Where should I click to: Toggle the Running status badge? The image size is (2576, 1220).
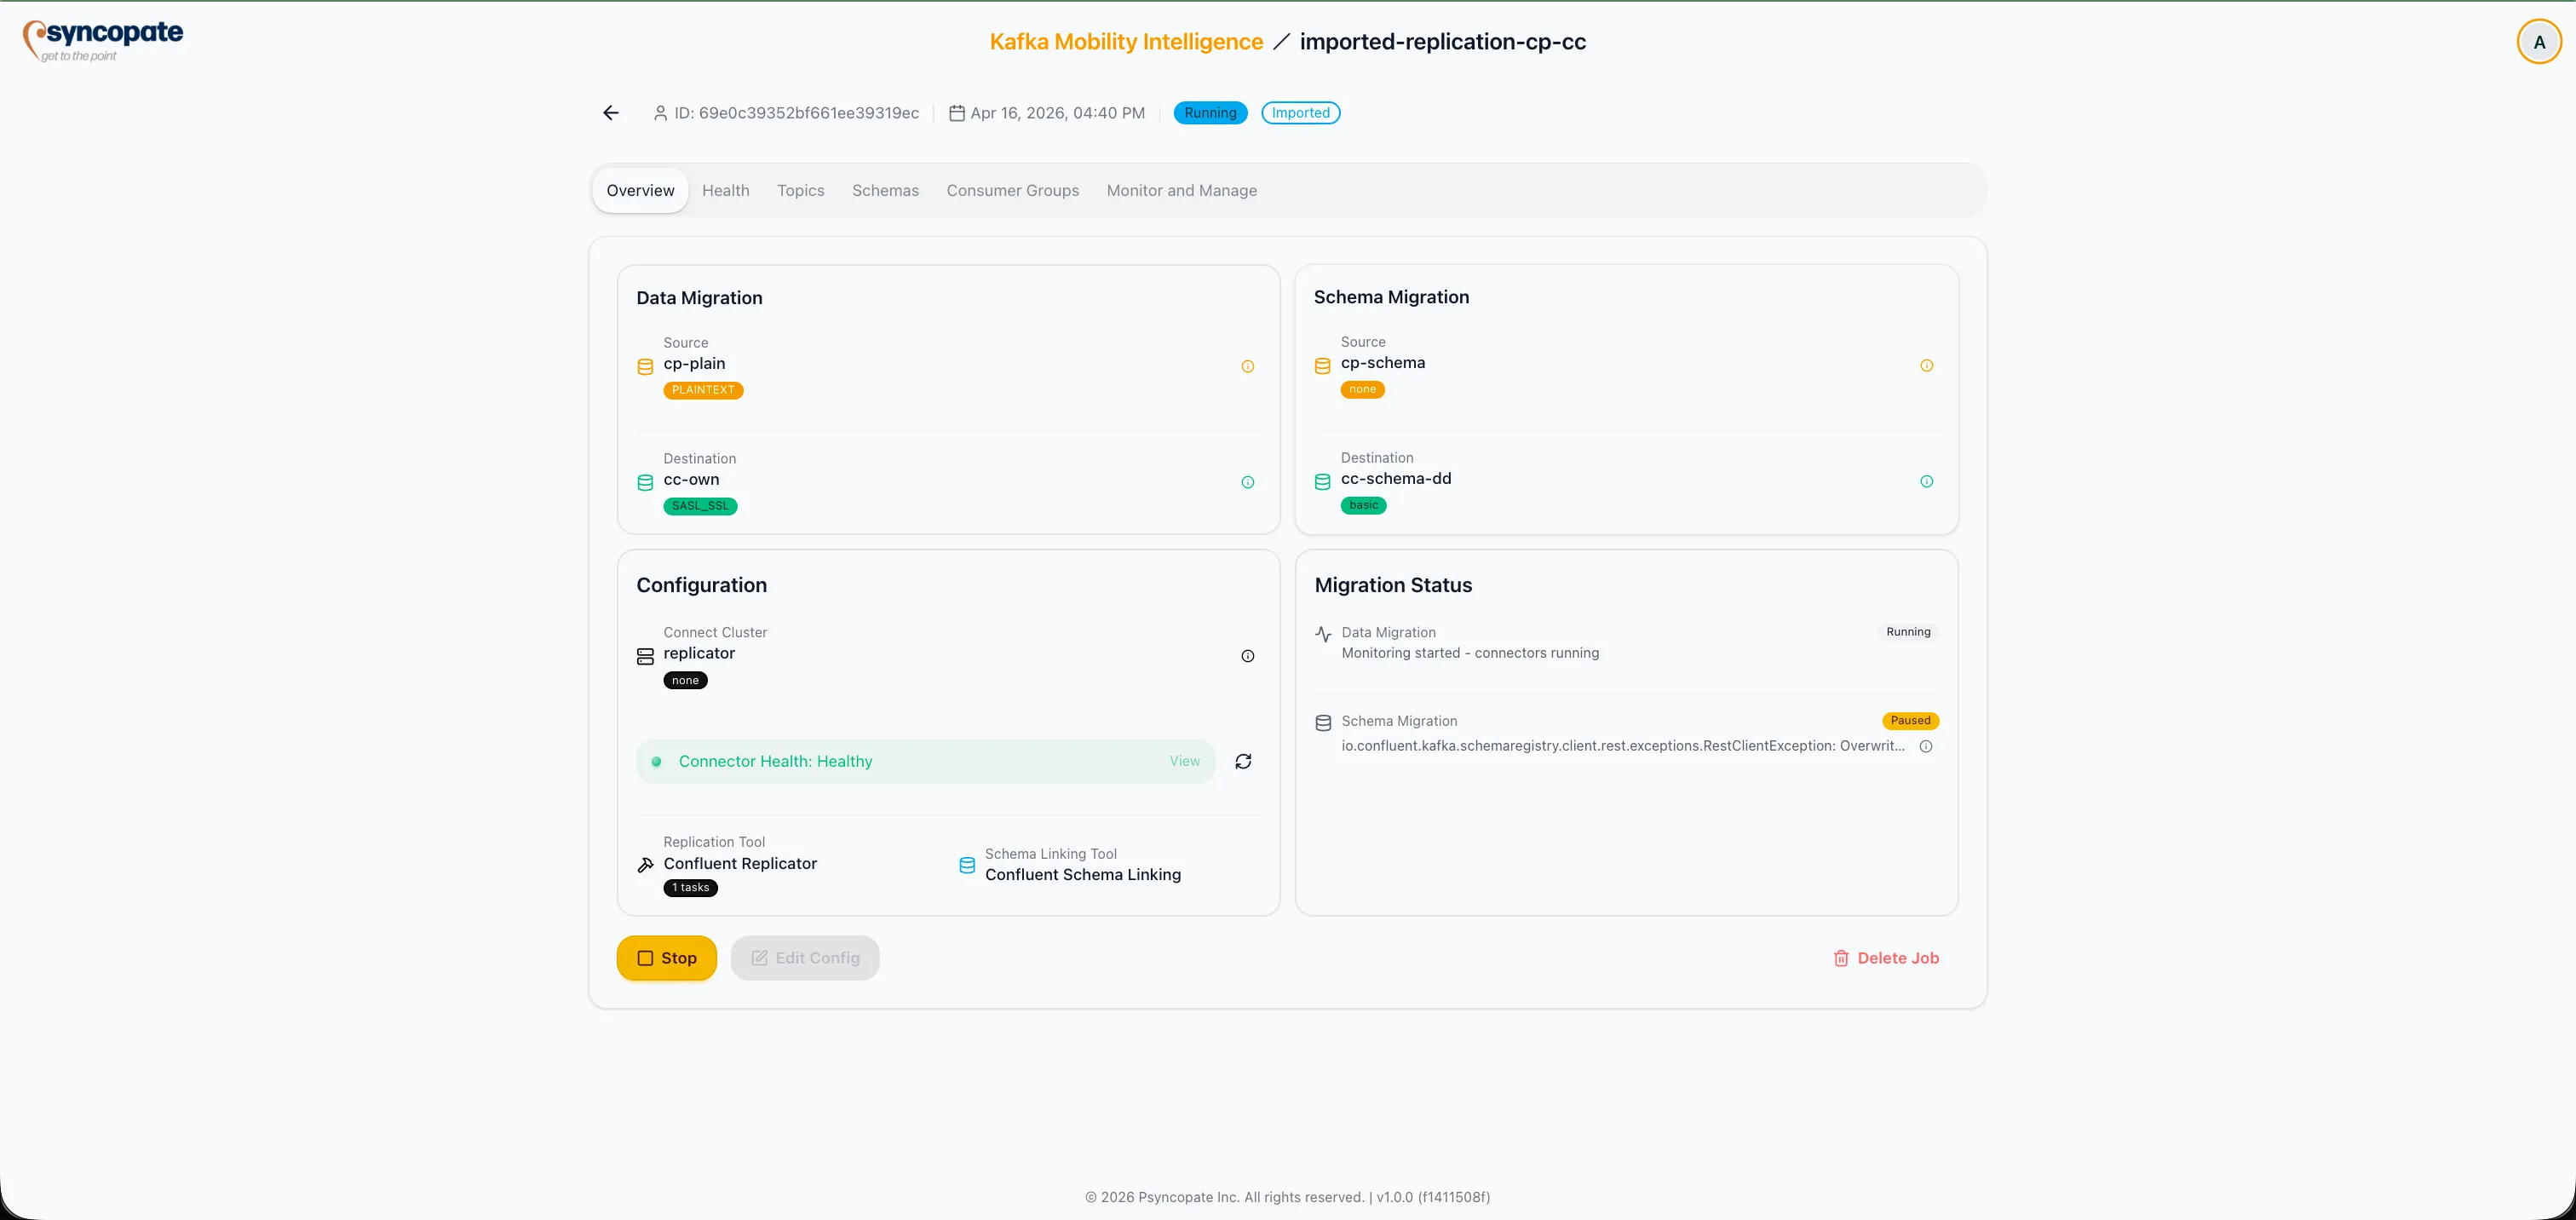[x=1209, y=112]
